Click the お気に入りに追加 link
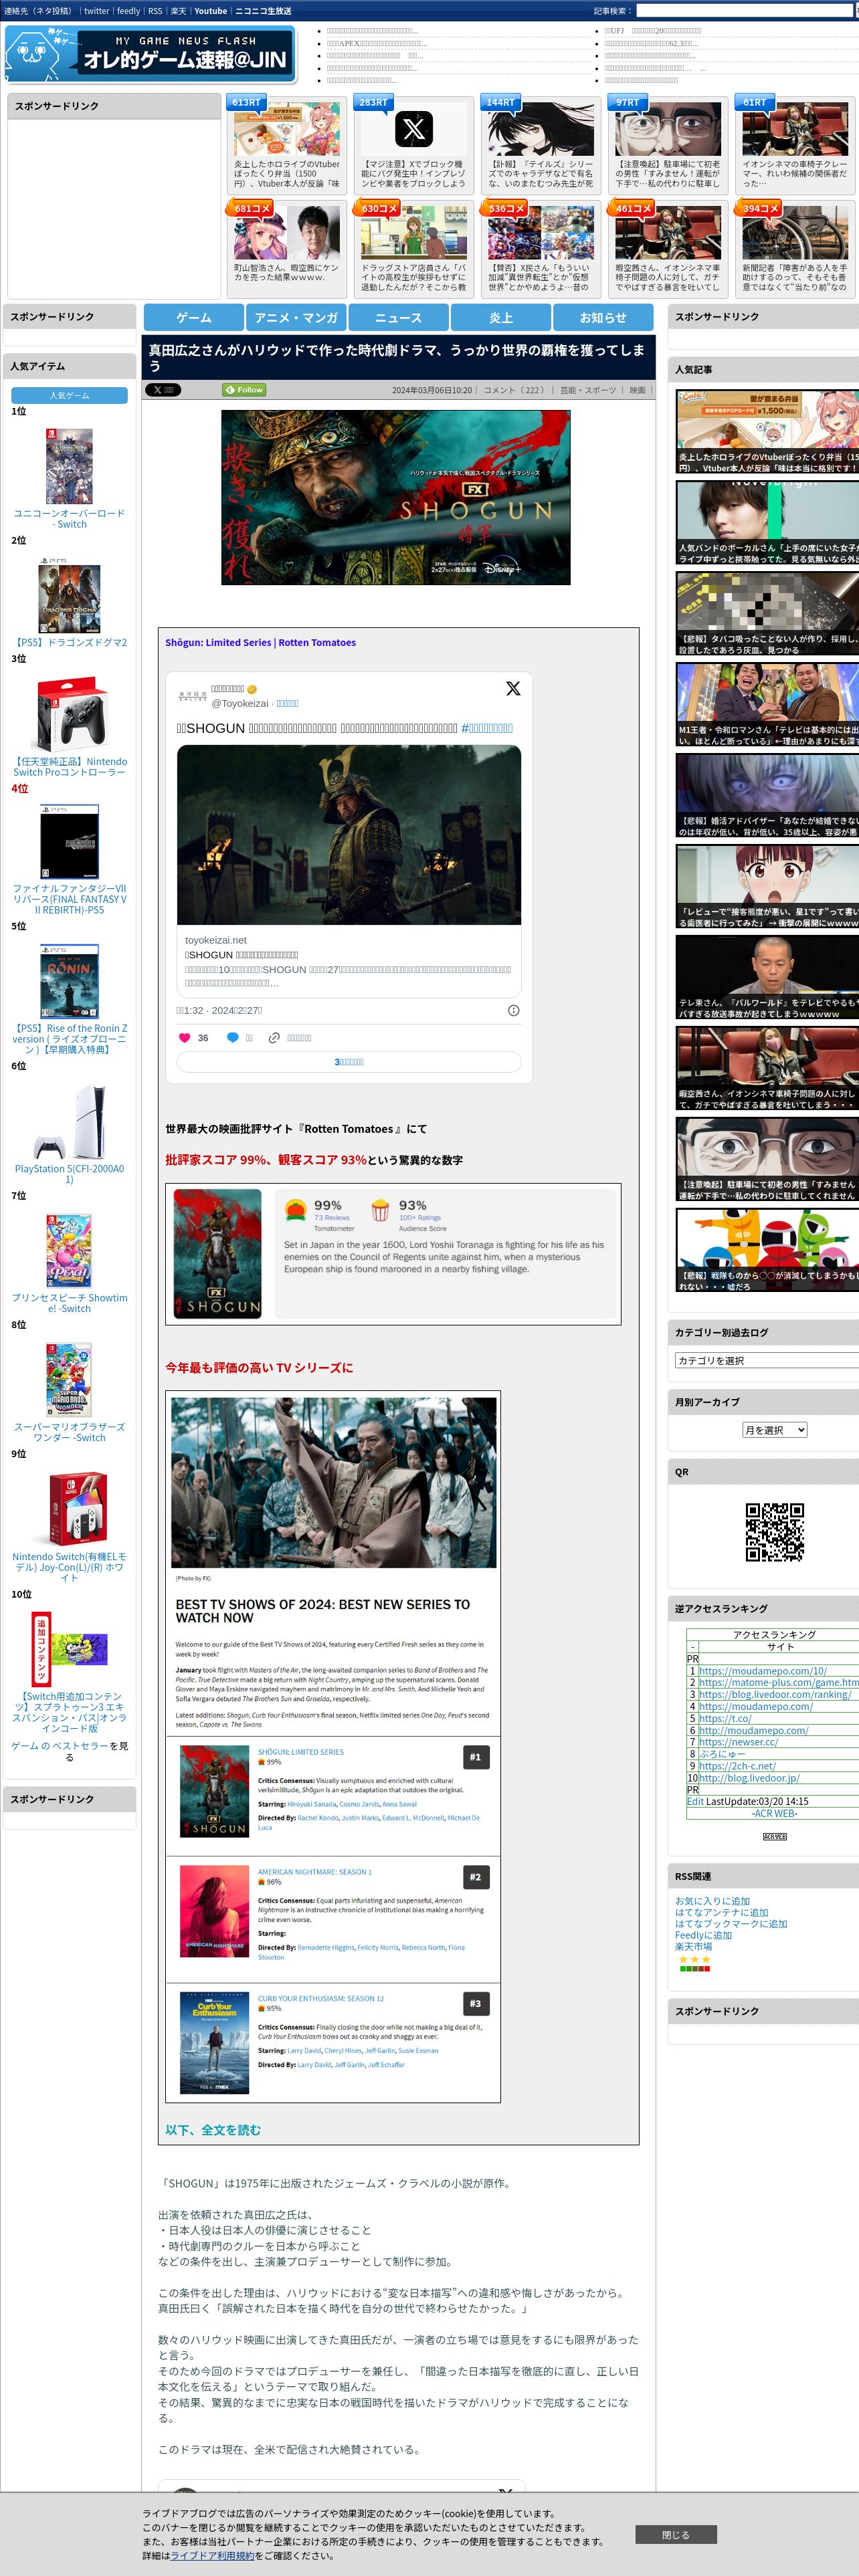This screenshot has width=859, height=2576. 712,1901
